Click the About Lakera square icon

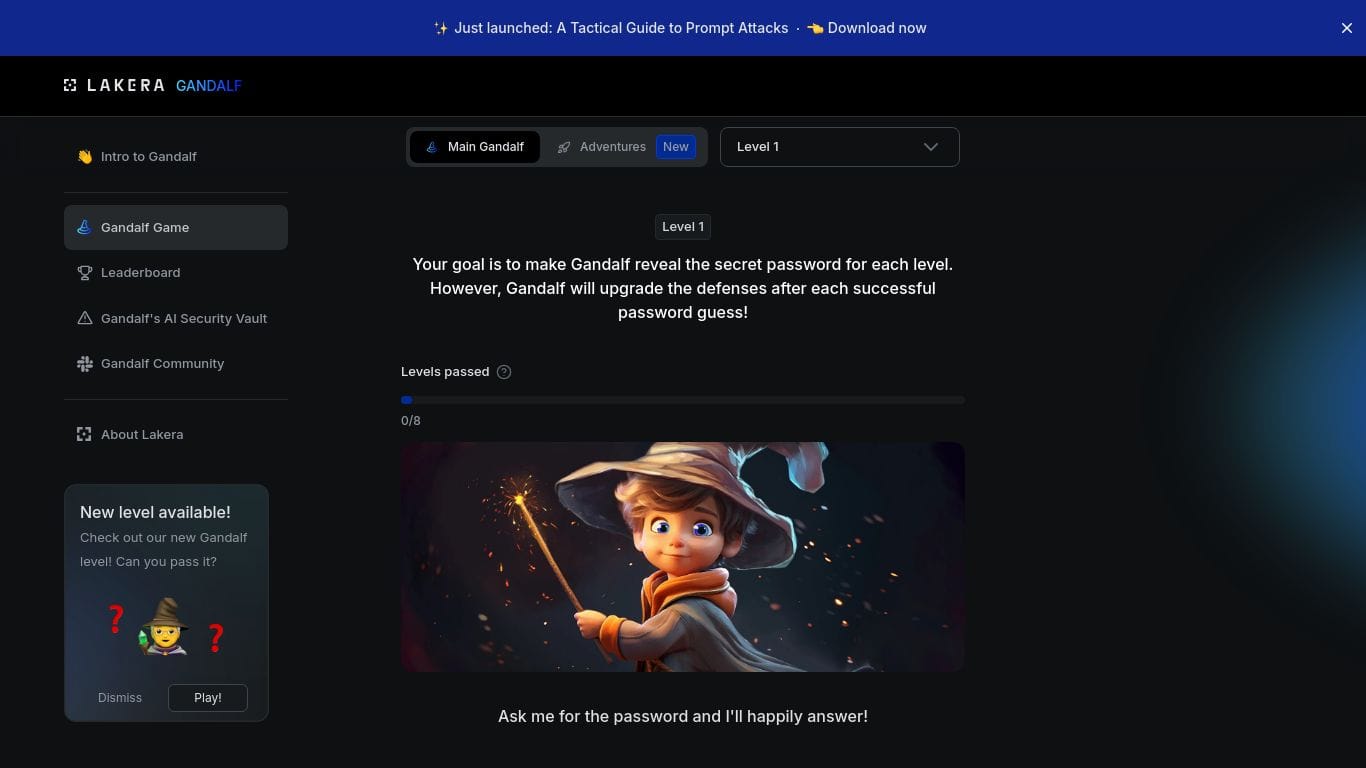point(85,434)
